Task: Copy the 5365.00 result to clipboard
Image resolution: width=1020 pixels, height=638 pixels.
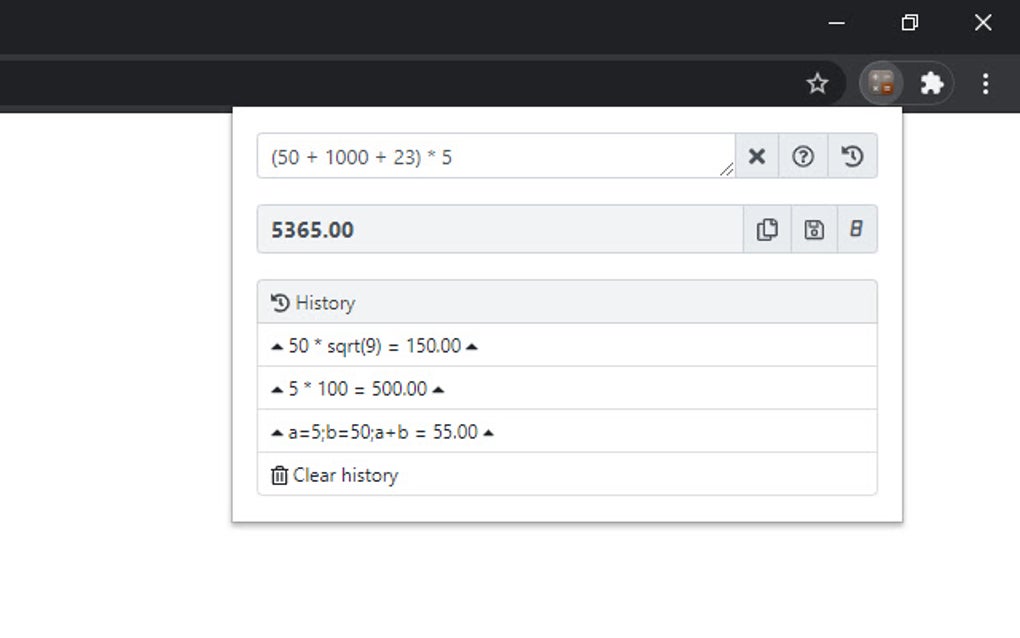Action: (x=767, y=230)
